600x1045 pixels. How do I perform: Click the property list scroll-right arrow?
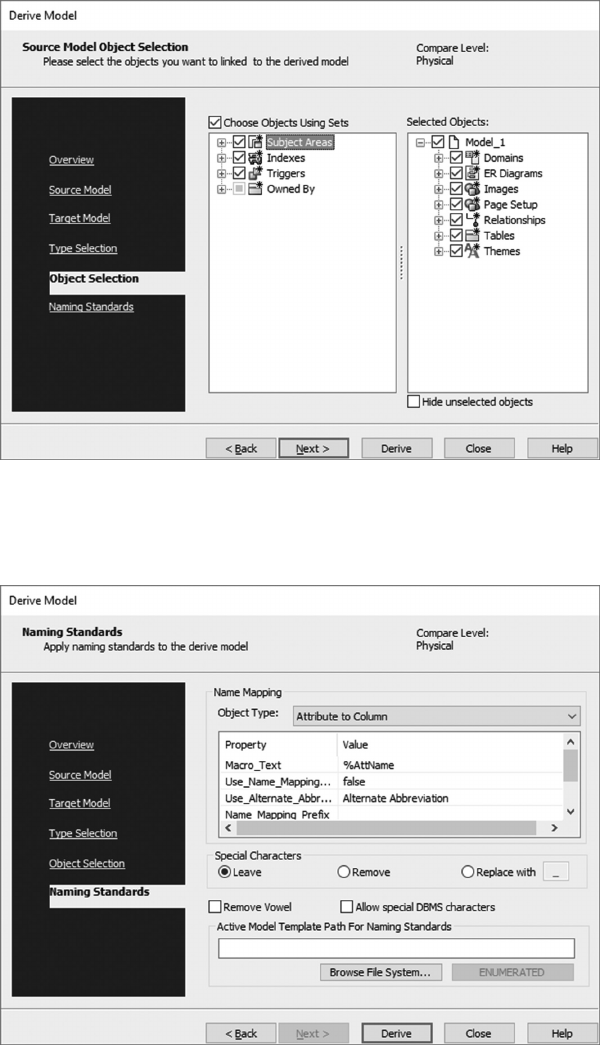pos(554,828)
